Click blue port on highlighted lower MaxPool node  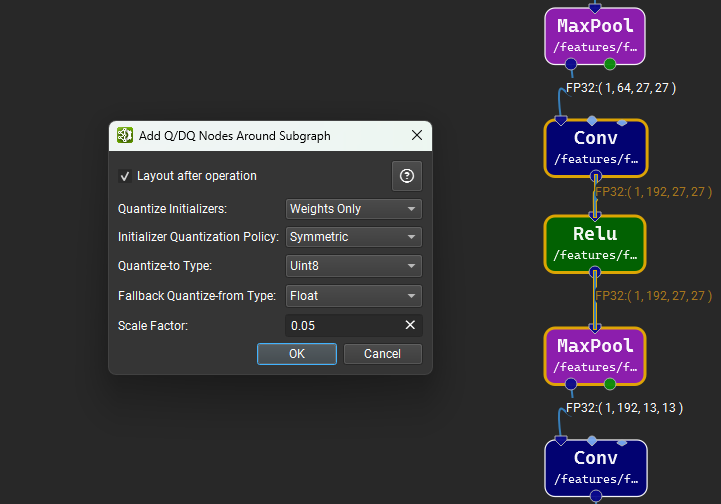point(571,384)
